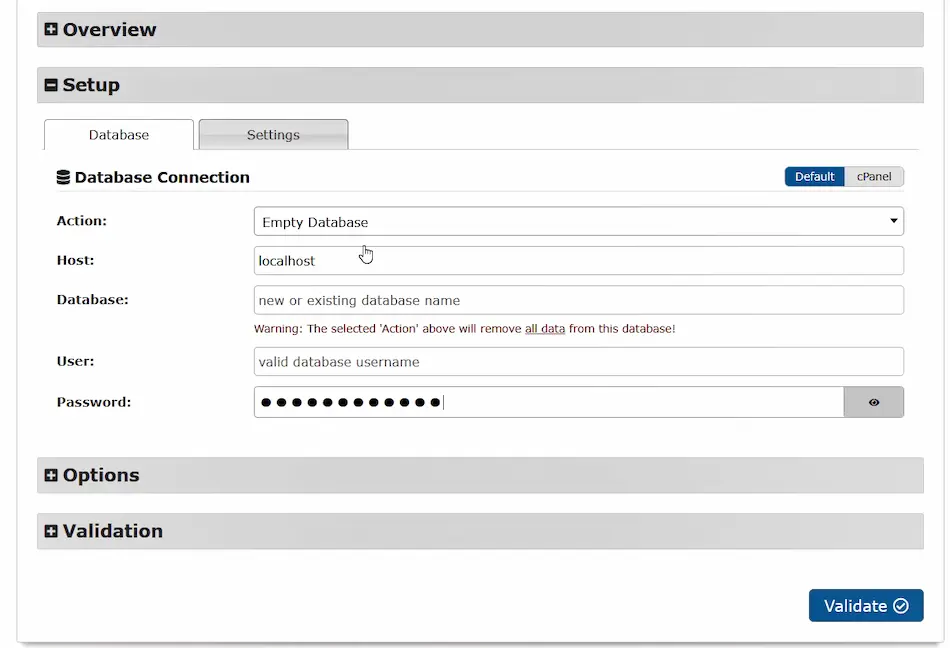Click the checkmark icon on Validate button
Viewport: 950px width, 648px height.
(x=900, y=606)
